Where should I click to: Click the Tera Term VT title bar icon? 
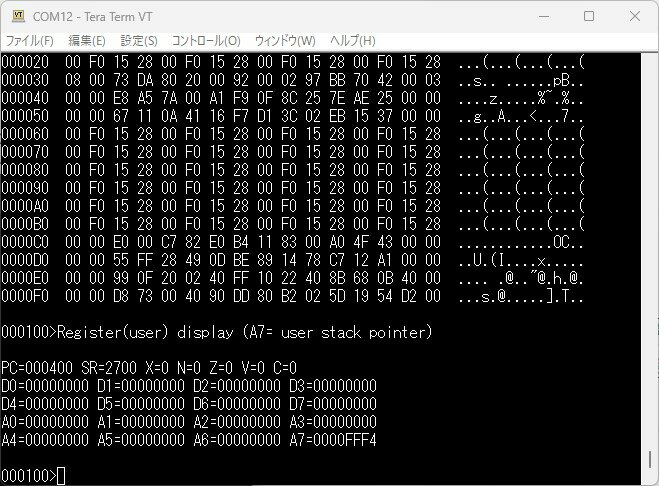(x=17, y=16)
